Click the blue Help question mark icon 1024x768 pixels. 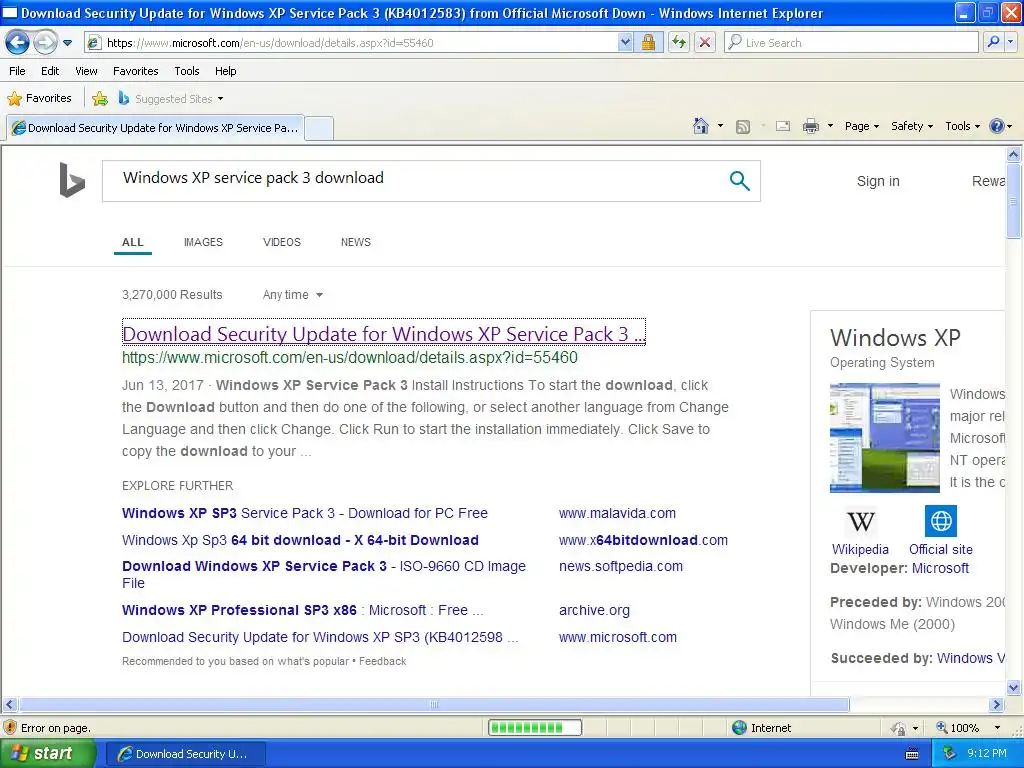coord(997,126)
